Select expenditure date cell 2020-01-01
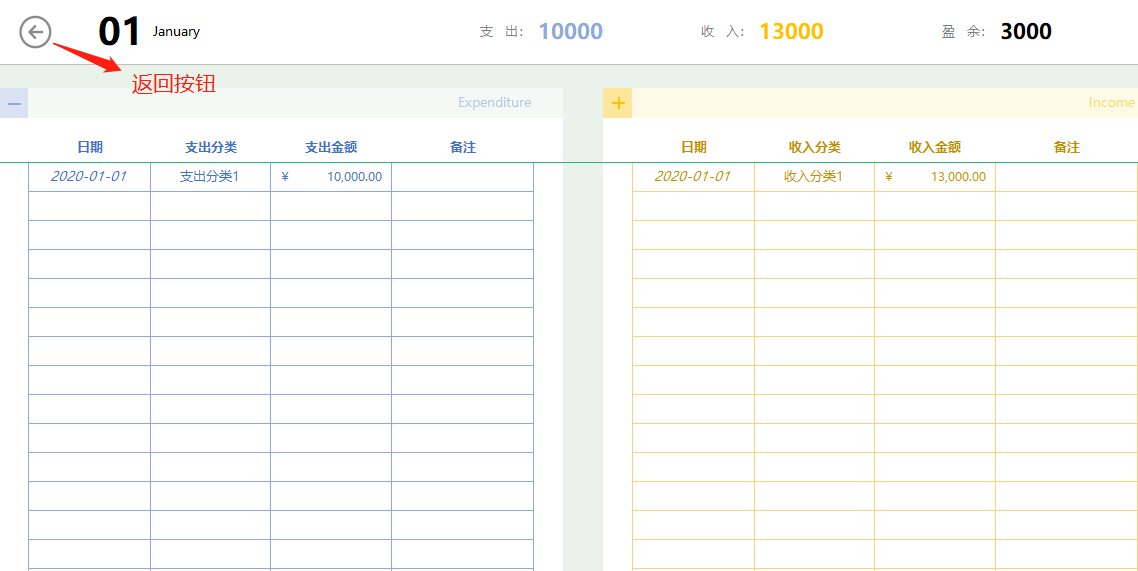The width and height of the screenshot is (1138, 571). [x=89, y=177]
